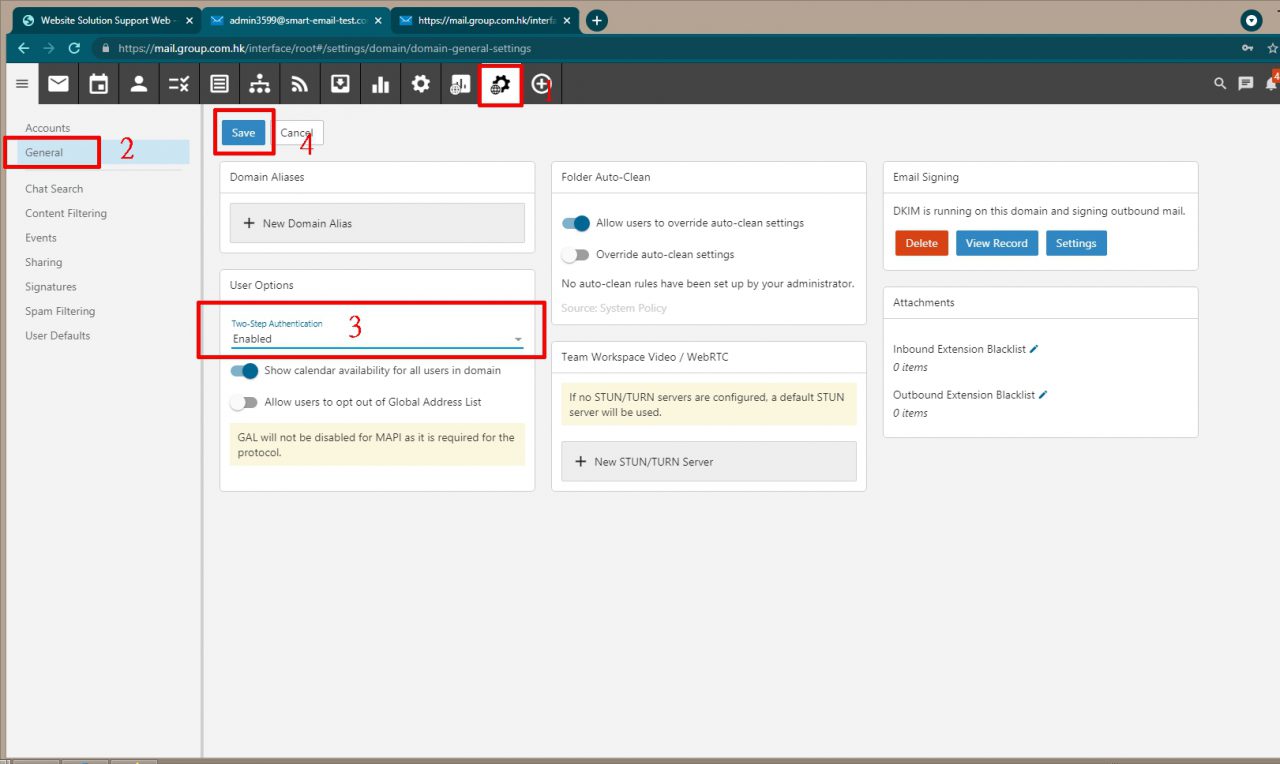Enable the Override auto-clean settings toggle
The width and height of the screenshot is (1280, 764).
pos(576,254)
